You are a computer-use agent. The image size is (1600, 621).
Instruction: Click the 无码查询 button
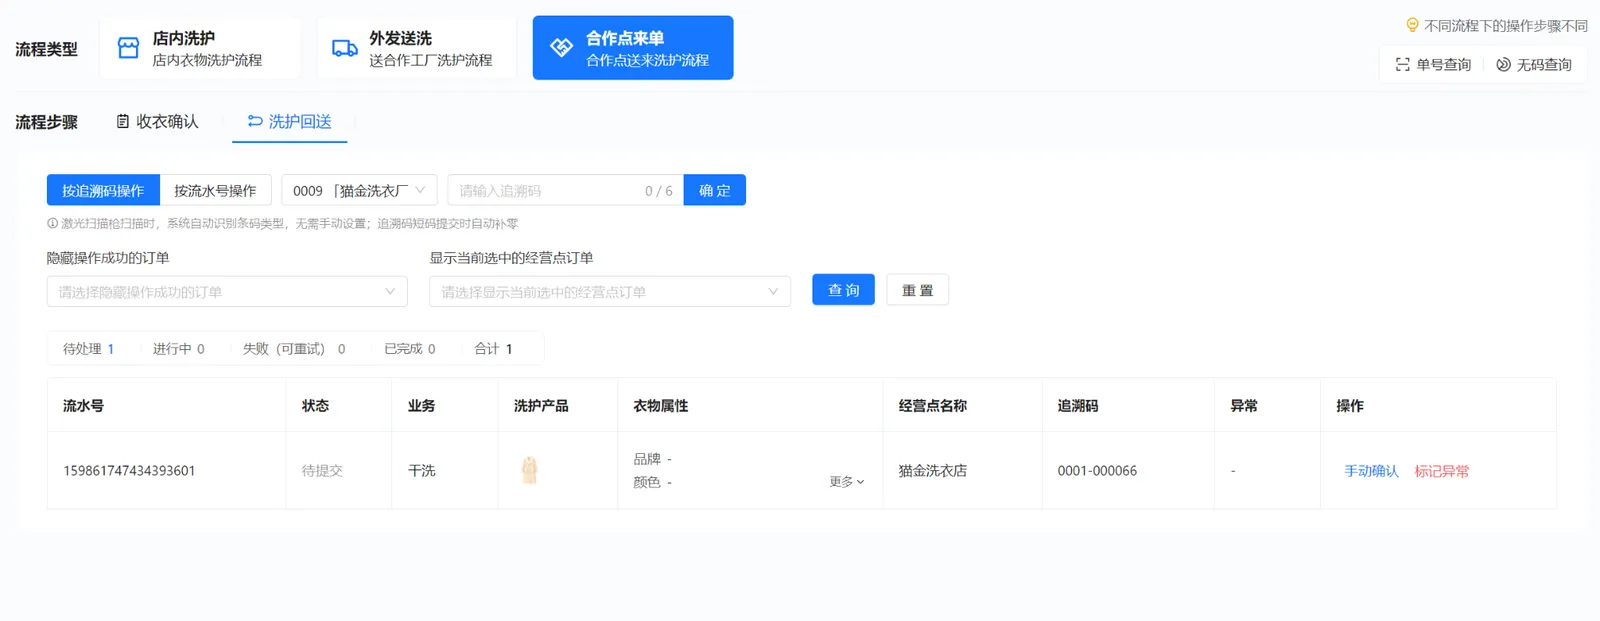[x=1534, y=65]
